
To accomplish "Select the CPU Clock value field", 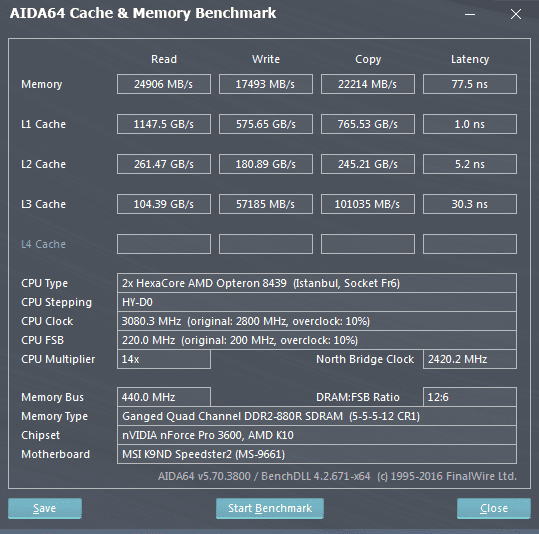I will (x=317, y=321).
